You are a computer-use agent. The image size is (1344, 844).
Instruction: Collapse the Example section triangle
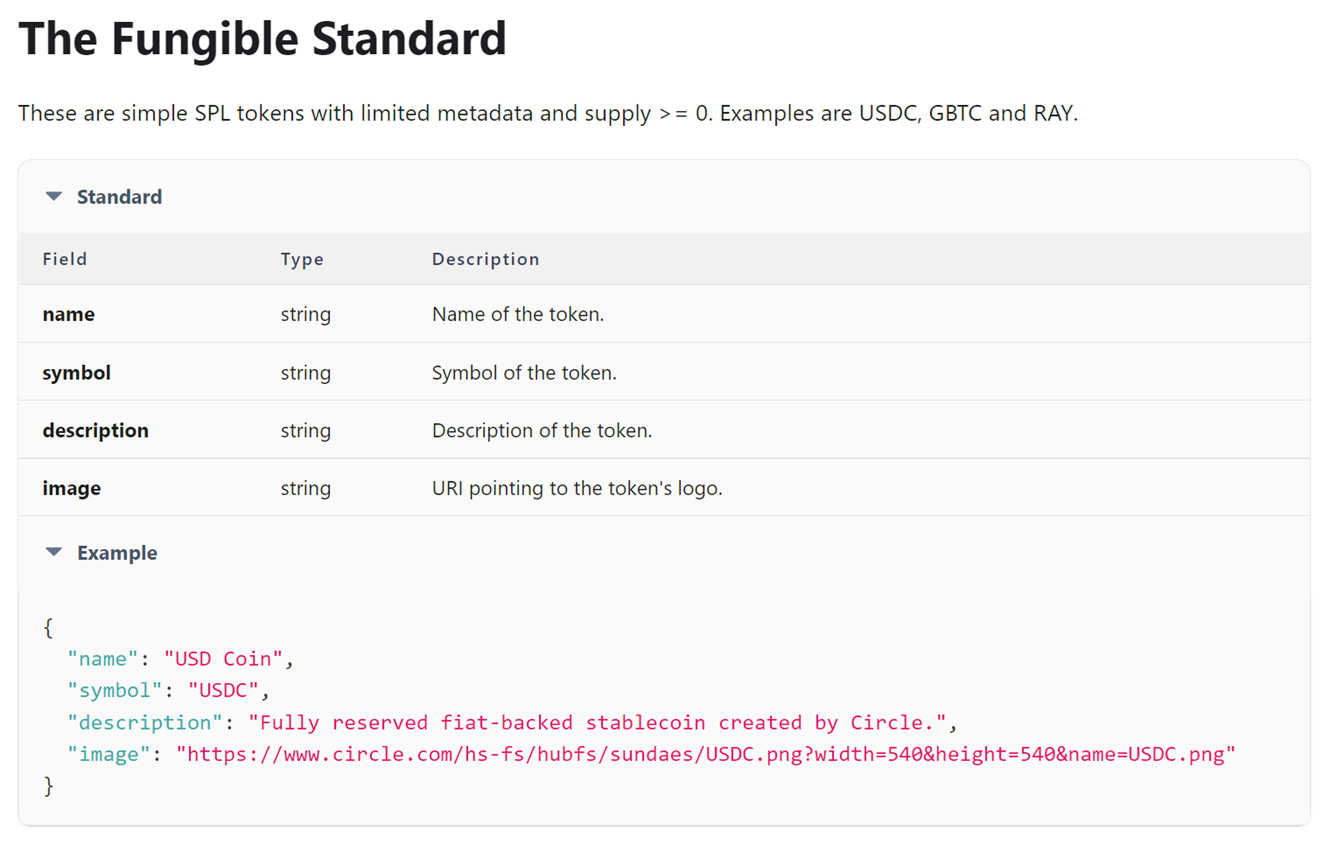coord(54,553)
